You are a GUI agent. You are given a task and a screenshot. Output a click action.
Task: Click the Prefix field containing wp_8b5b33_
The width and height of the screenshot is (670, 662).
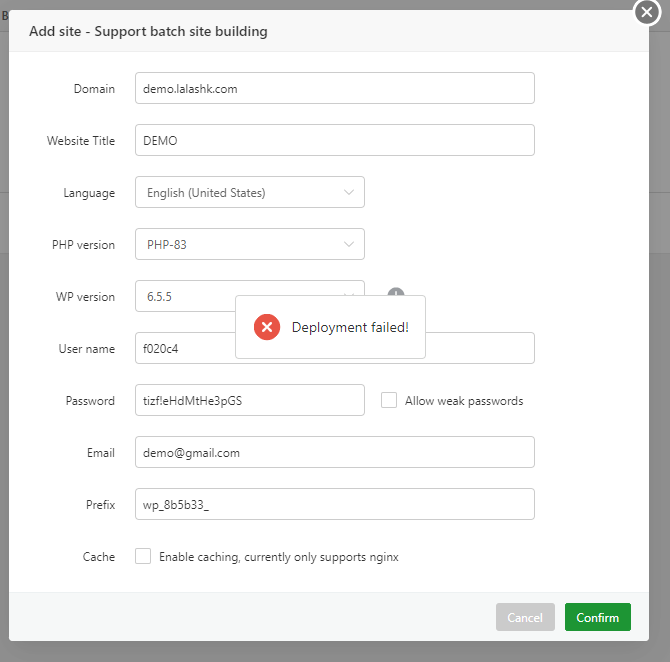(334, 504)
